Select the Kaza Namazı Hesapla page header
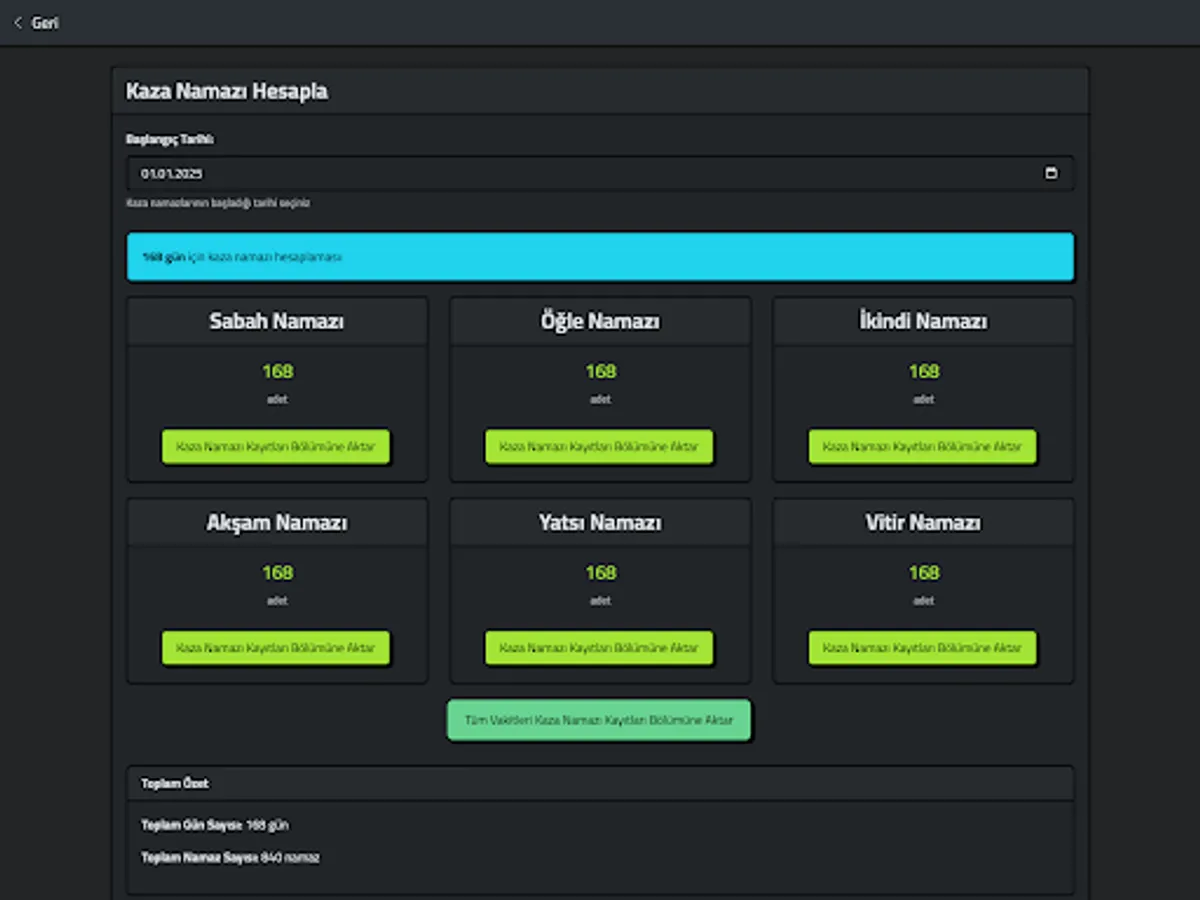The width and height of the screenshot is (1200, 900). tap(226, 91)
